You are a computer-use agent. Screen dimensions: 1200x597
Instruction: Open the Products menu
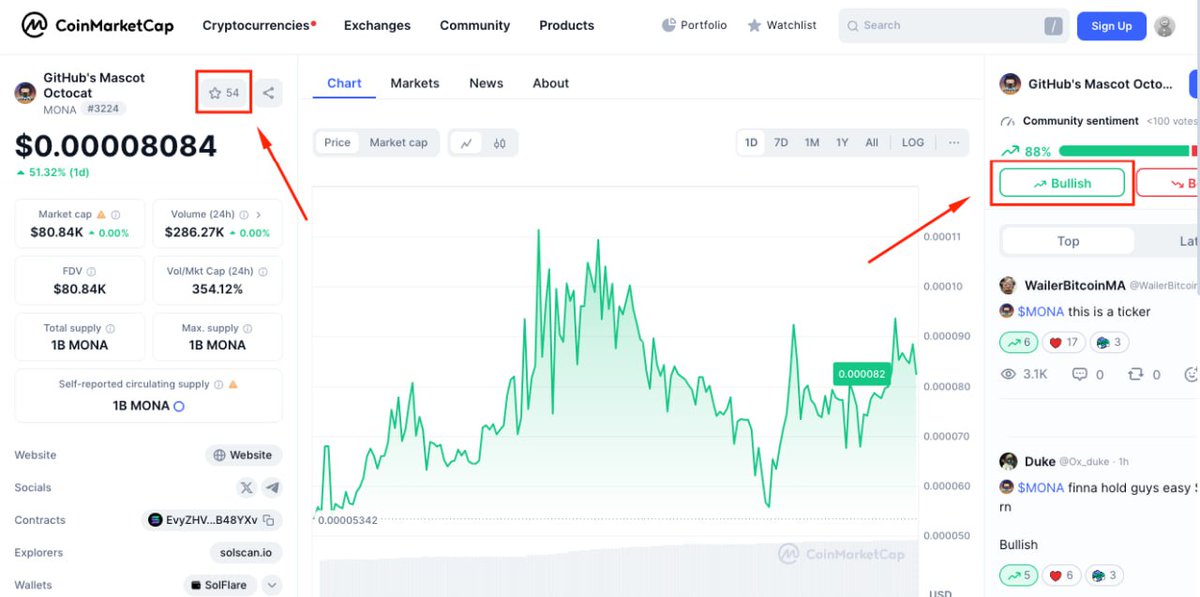pos(567,25)
